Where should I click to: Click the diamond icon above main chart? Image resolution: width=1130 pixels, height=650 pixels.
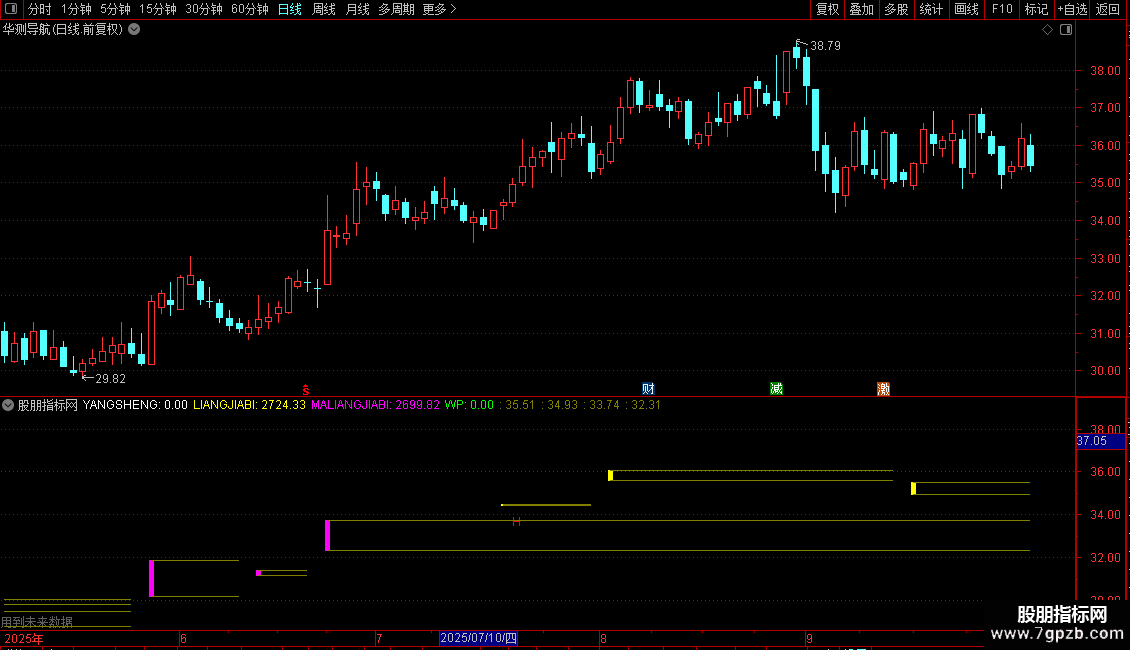click(x=1047, y=30)
